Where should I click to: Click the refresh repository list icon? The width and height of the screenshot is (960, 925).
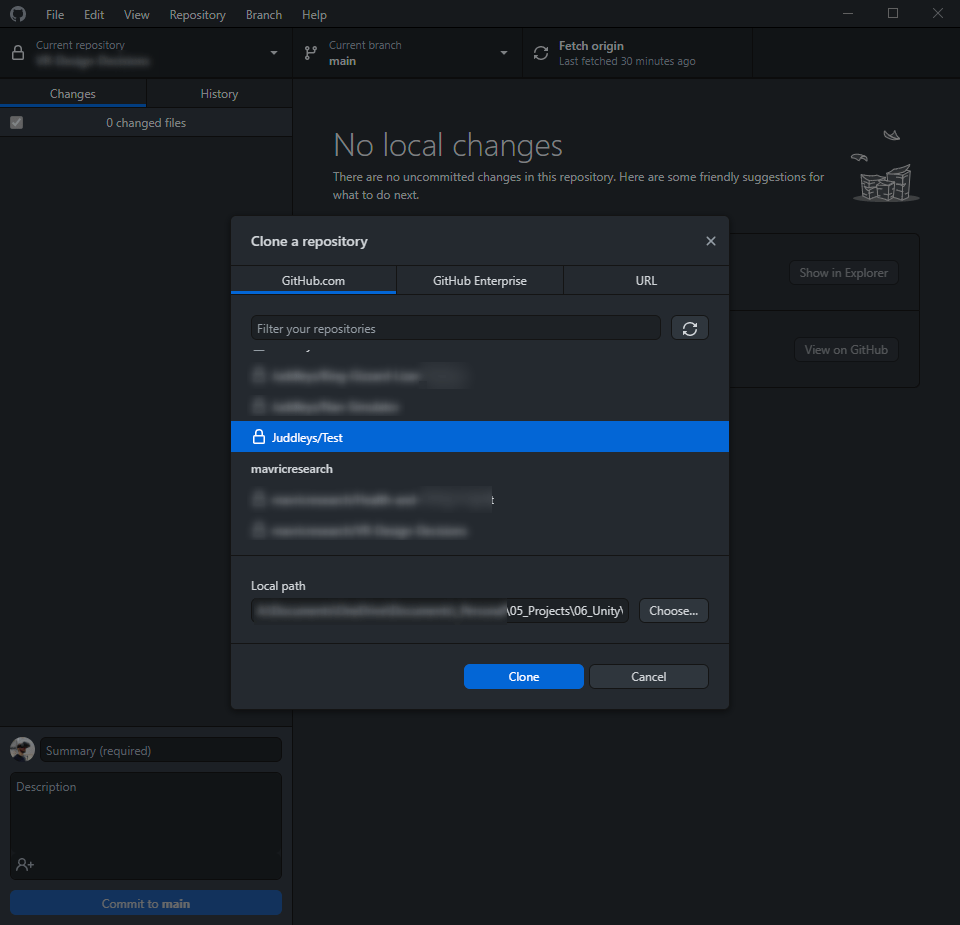tap(689, 328)
